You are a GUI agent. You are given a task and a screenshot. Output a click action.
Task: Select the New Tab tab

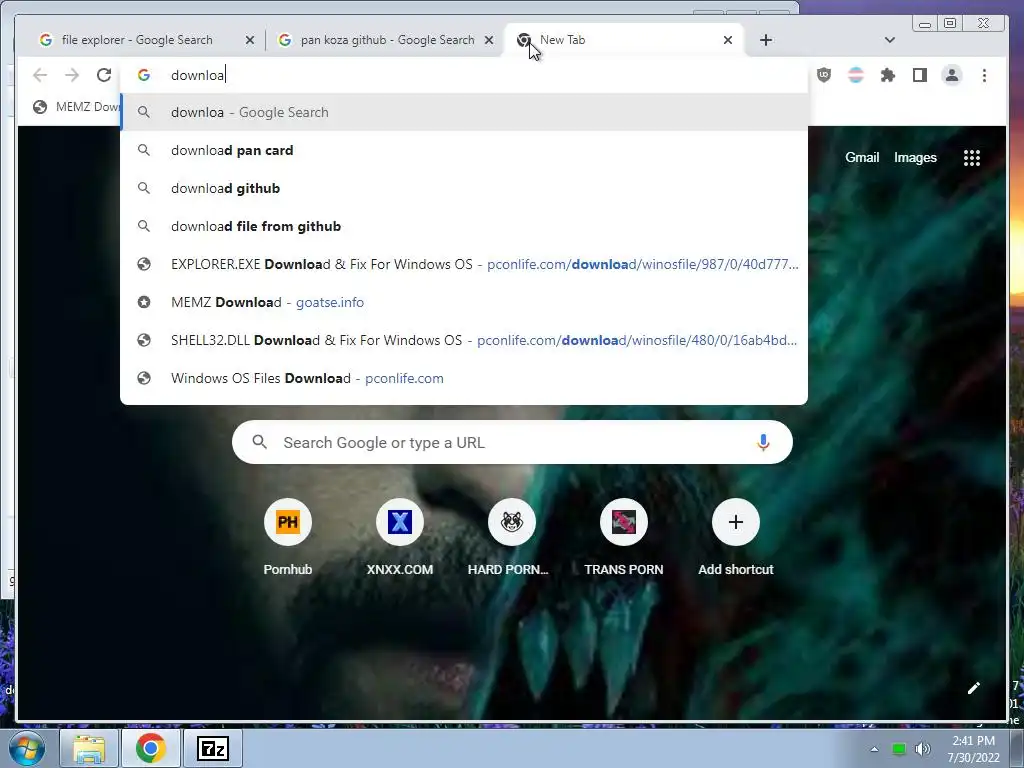624,40
